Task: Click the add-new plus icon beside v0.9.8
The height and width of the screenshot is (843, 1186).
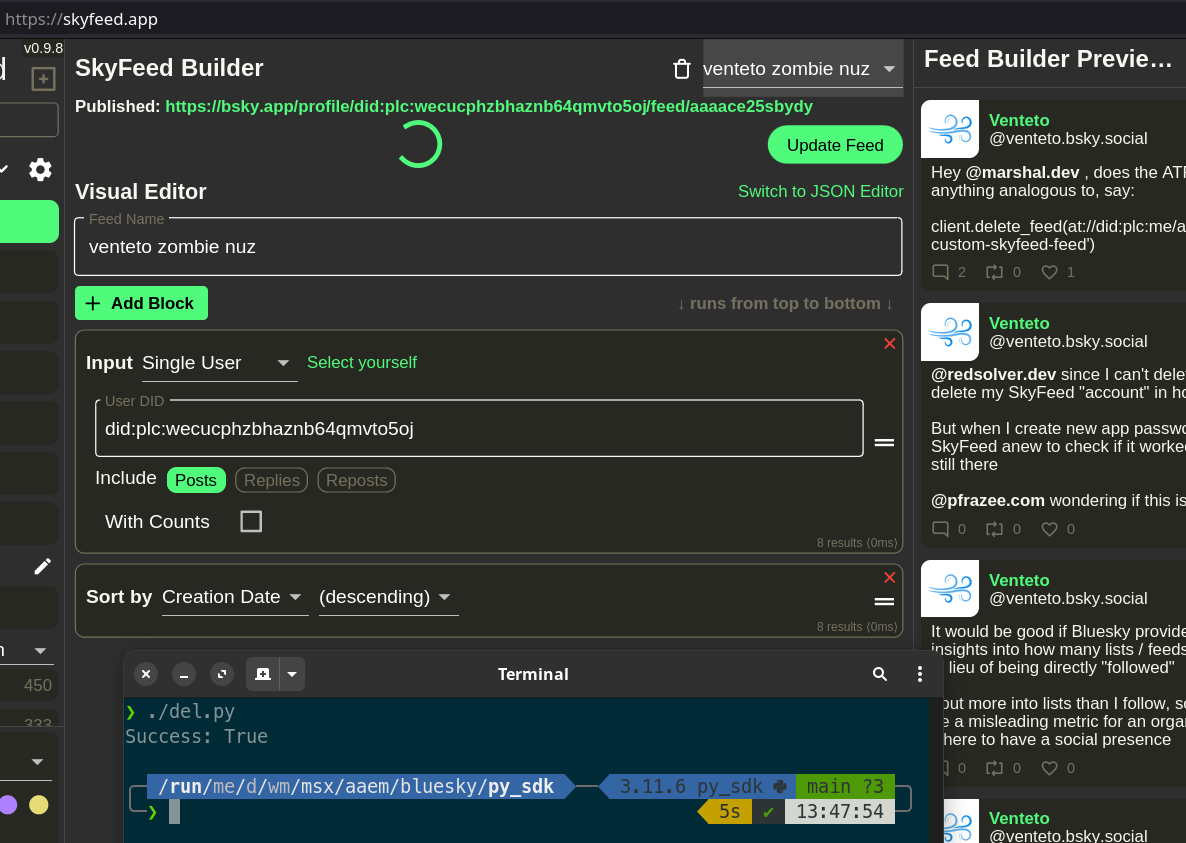Action: 43,79
